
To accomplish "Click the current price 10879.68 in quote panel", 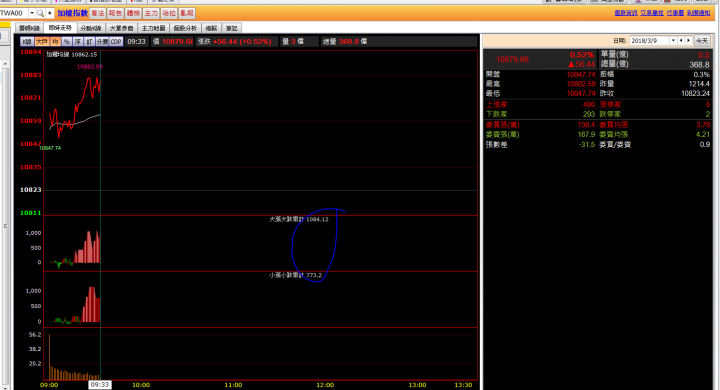I will point(512,59).
